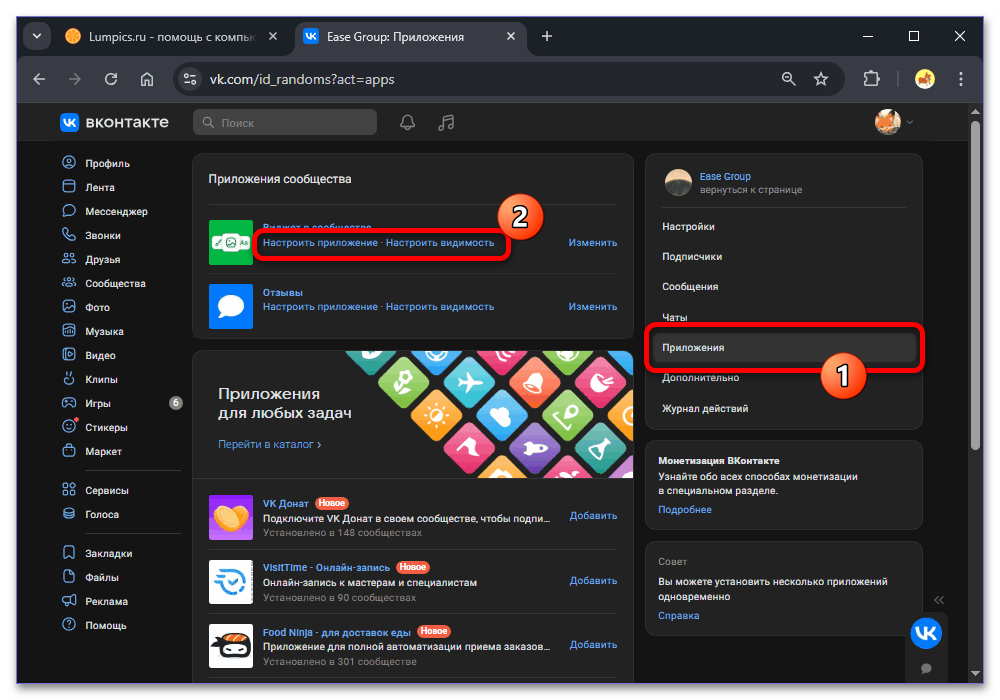Add the VK Донат app
Screen dimensions: 1000x700
(593, 516)
